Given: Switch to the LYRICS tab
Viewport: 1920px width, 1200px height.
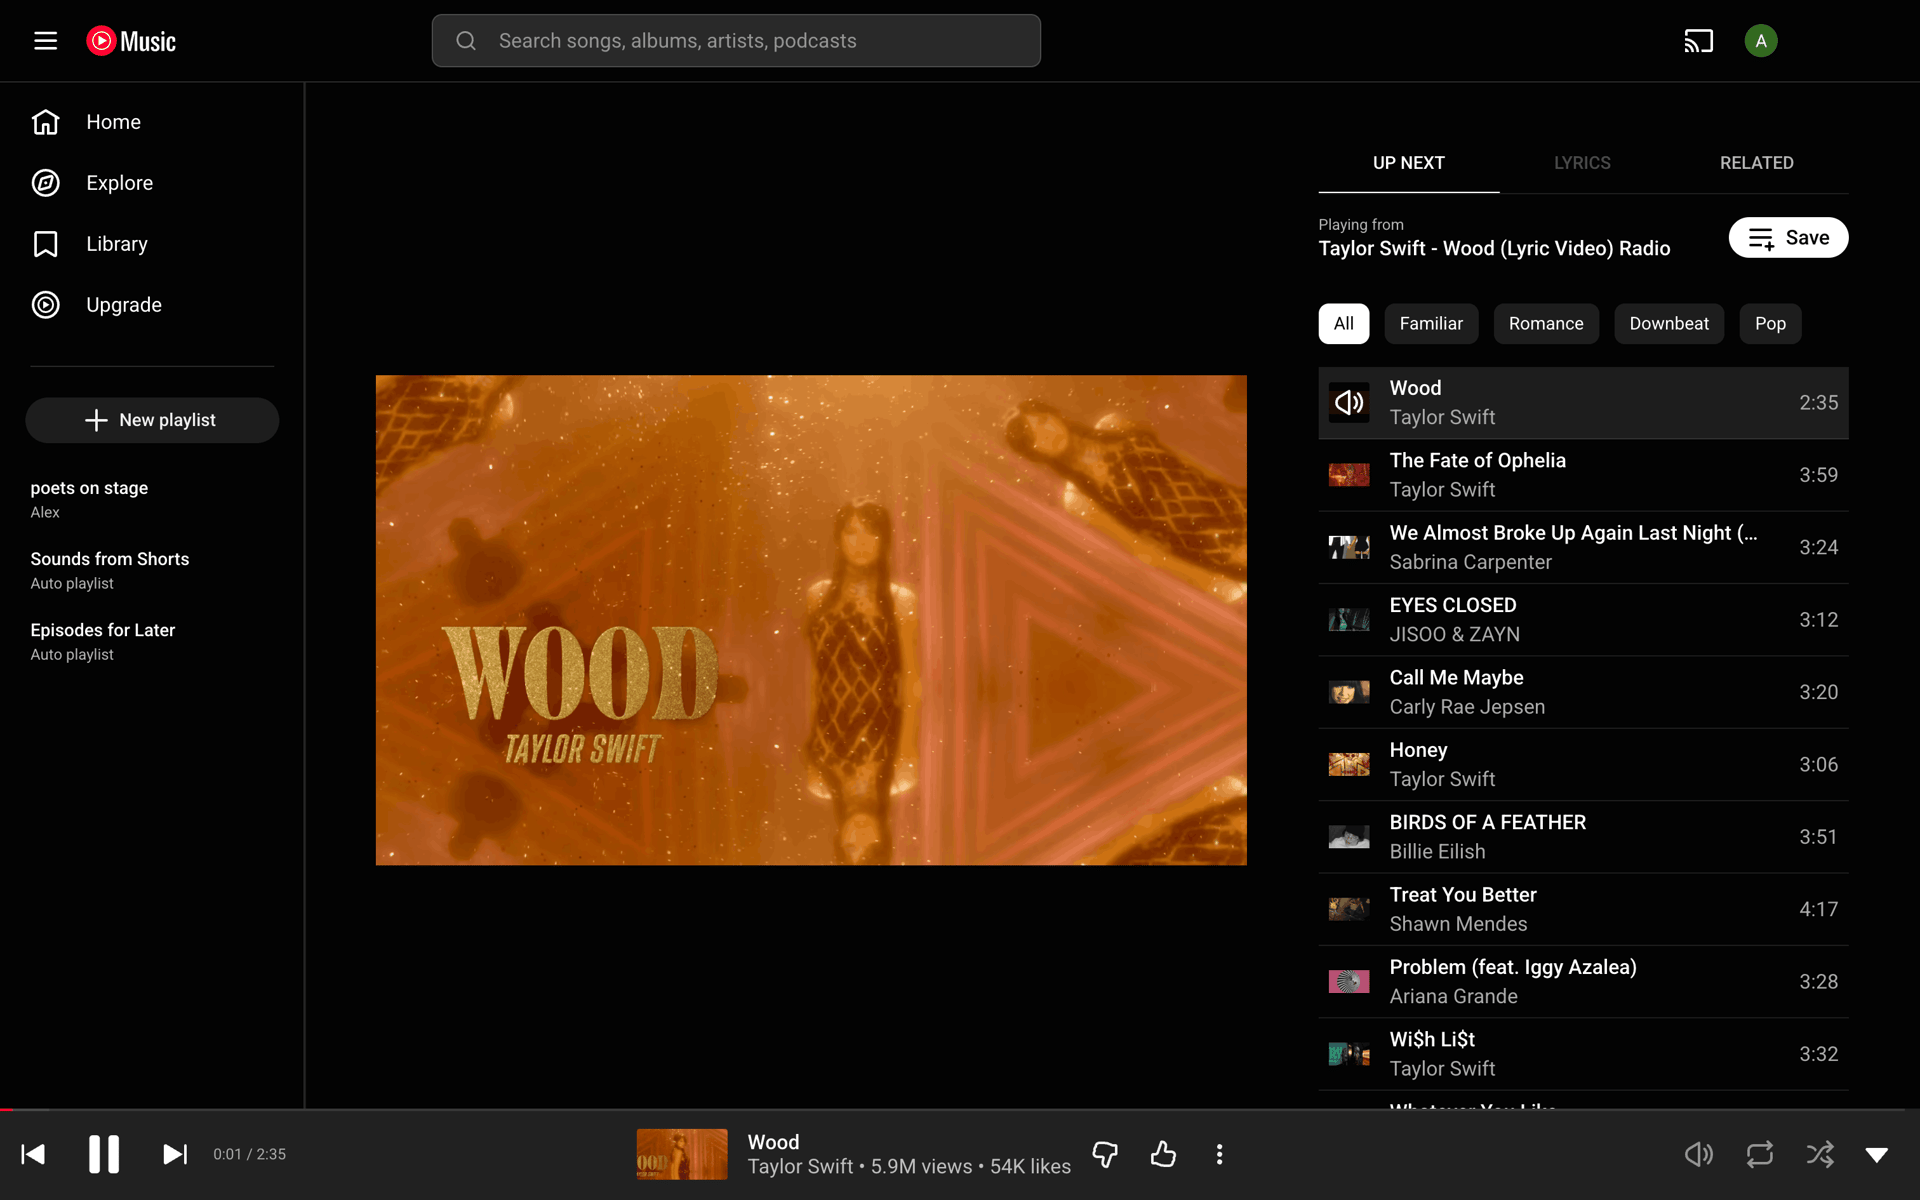Looking at the screenshot, I should coord(1582,163).
